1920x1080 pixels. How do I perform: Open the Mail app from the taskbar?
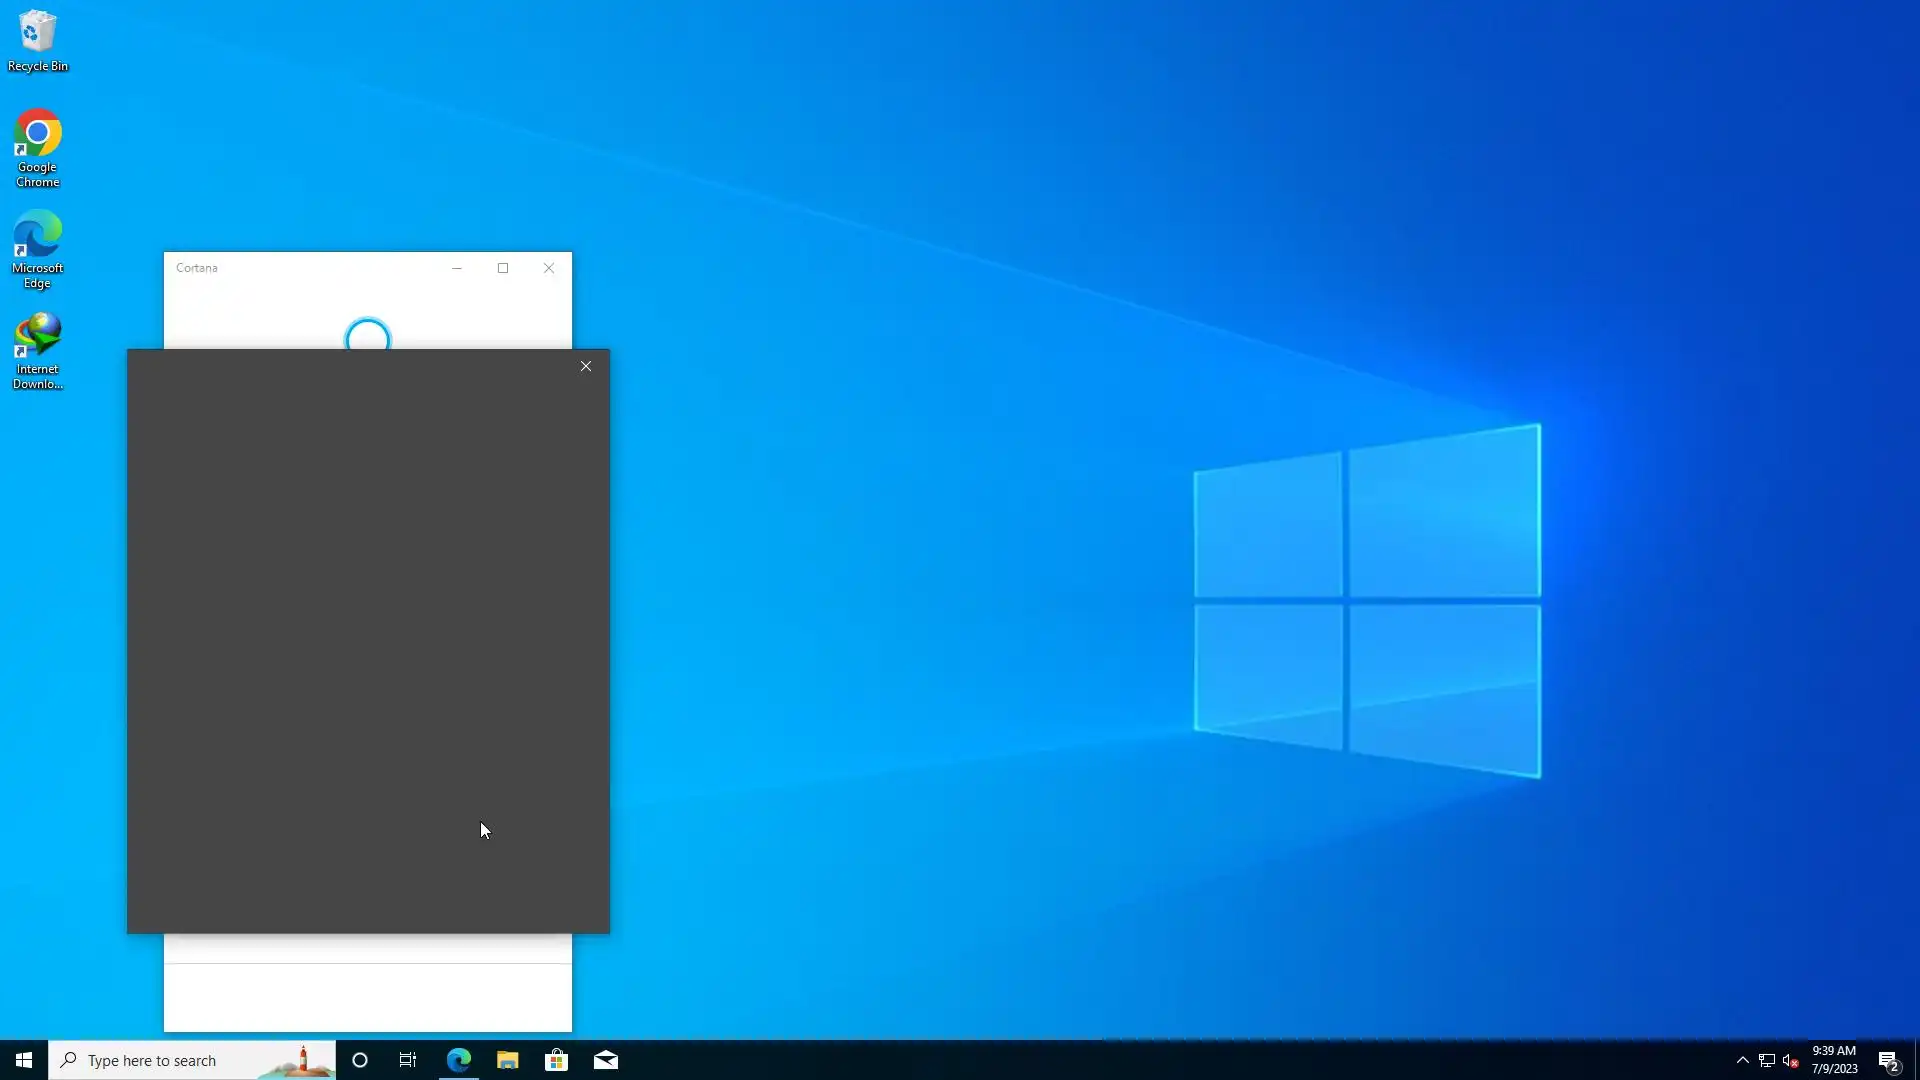[x=606, y=1060]
